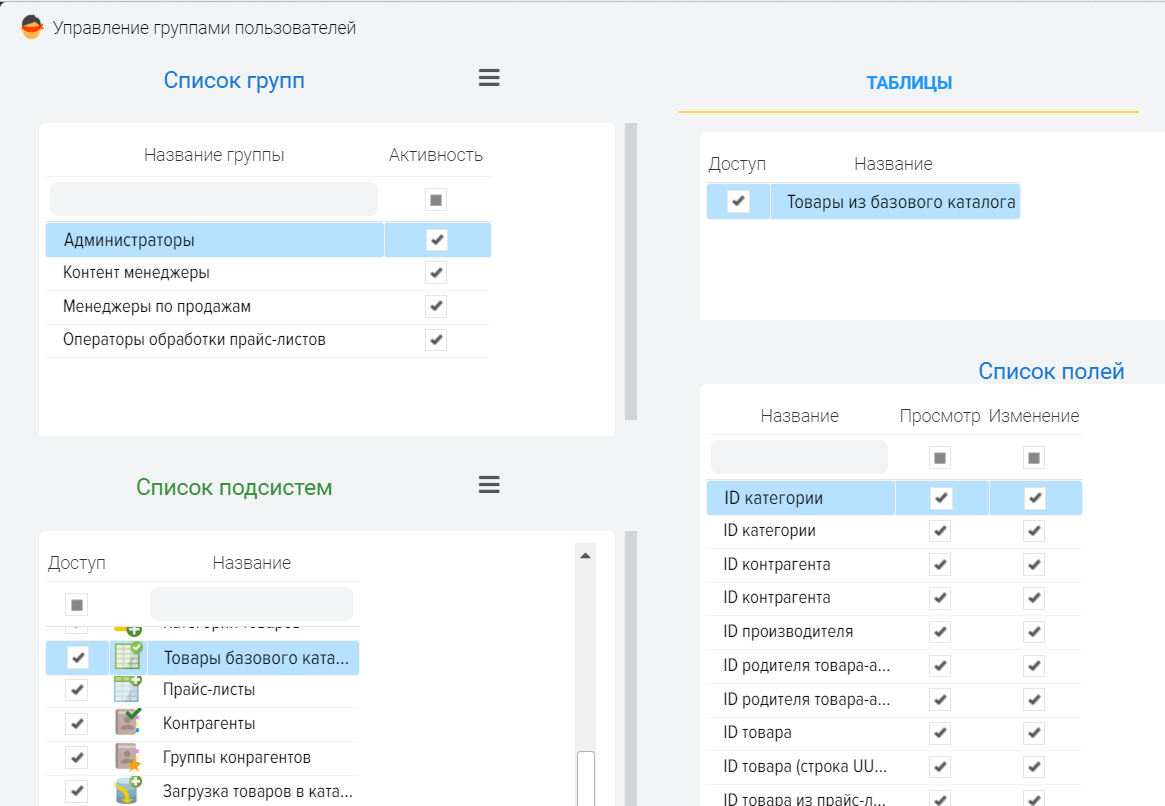Select the Операторы обработки прайс-листов group
This screenshot has width=1165, height=806.
click(194, 340)
